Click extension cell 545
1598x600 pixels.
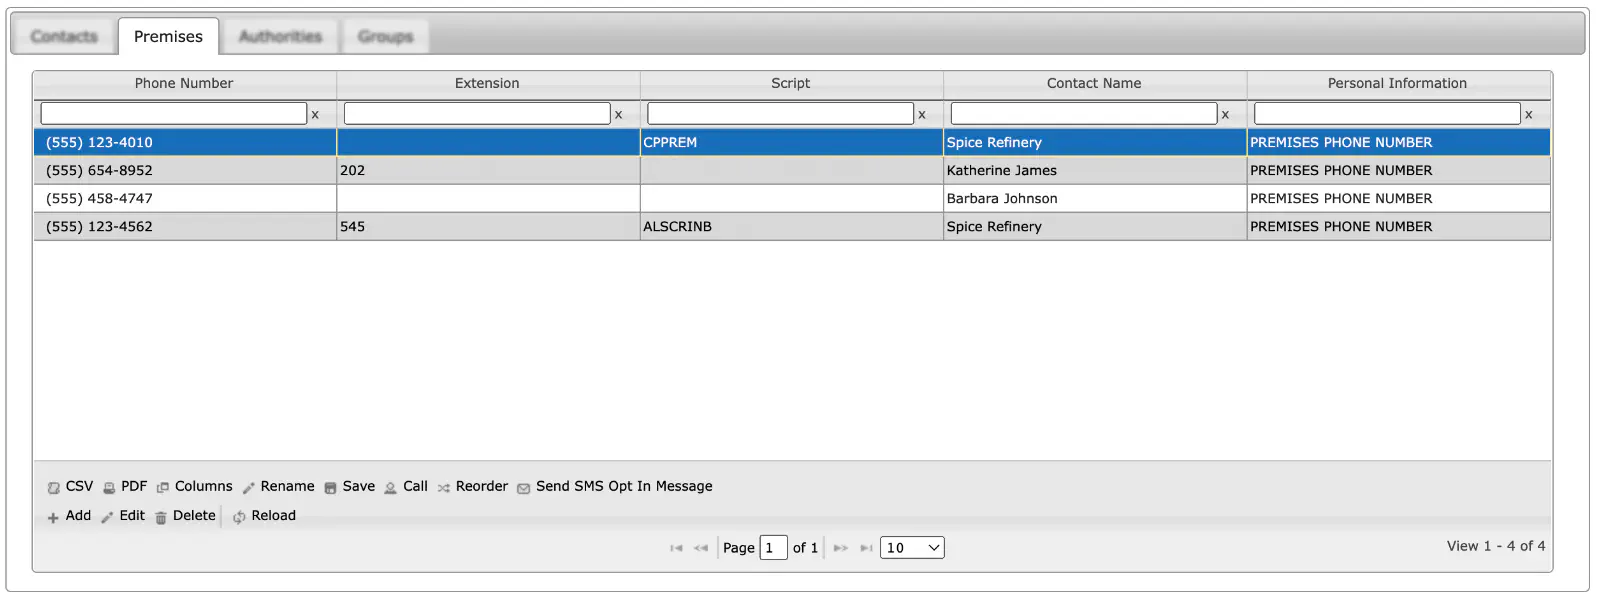(x=488, y=227)
